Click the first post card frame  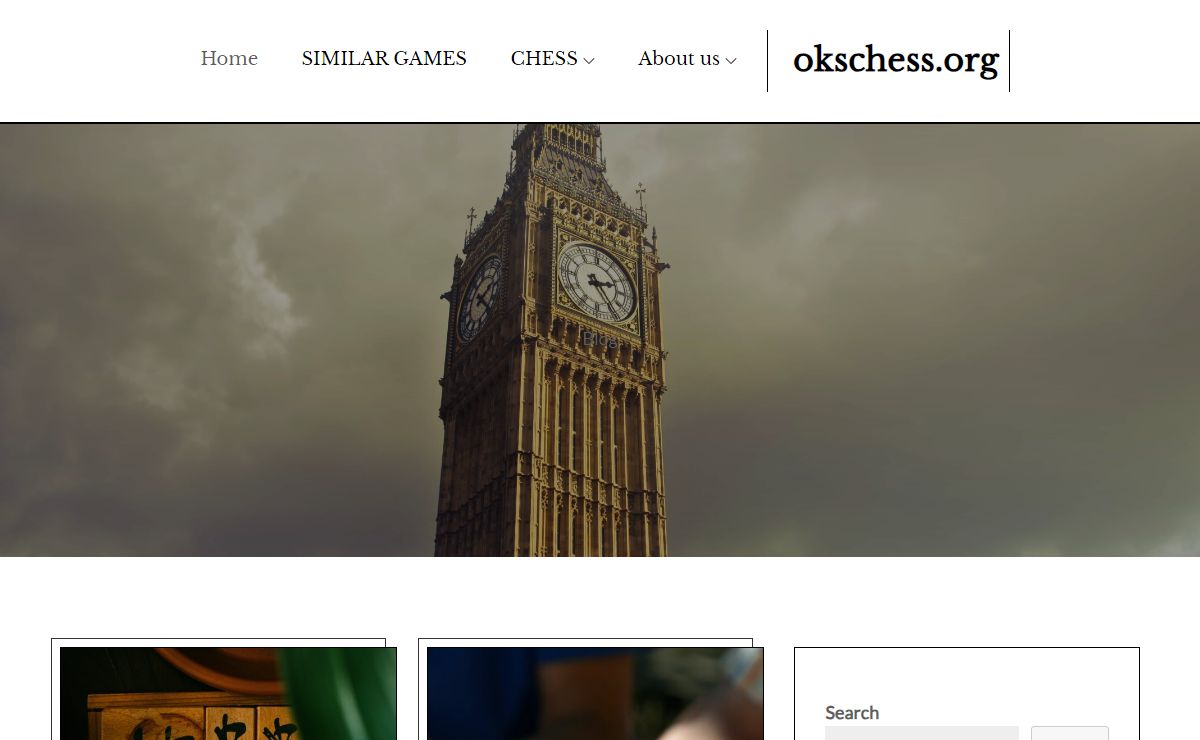coord(218,689)
